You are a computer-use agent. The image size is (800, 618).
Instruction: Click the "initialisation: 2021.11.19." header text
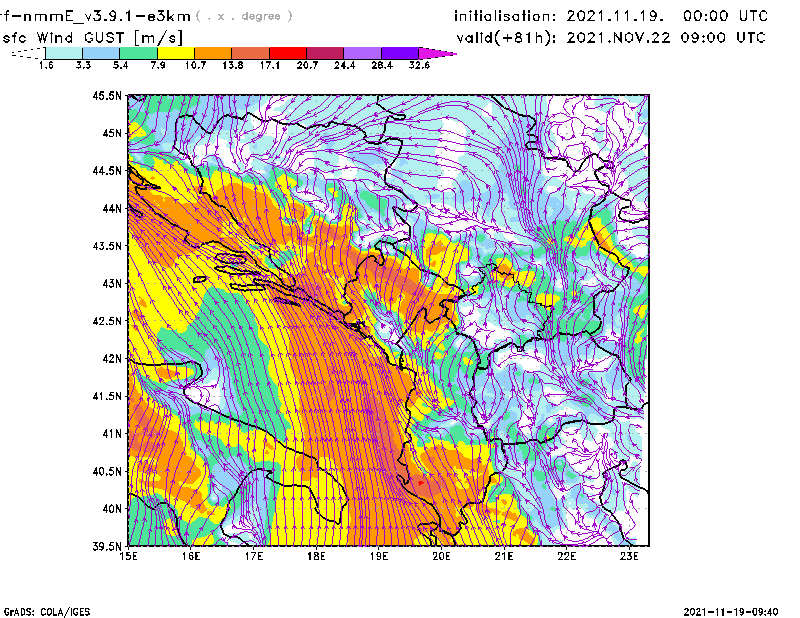click(x=559, y=16)
